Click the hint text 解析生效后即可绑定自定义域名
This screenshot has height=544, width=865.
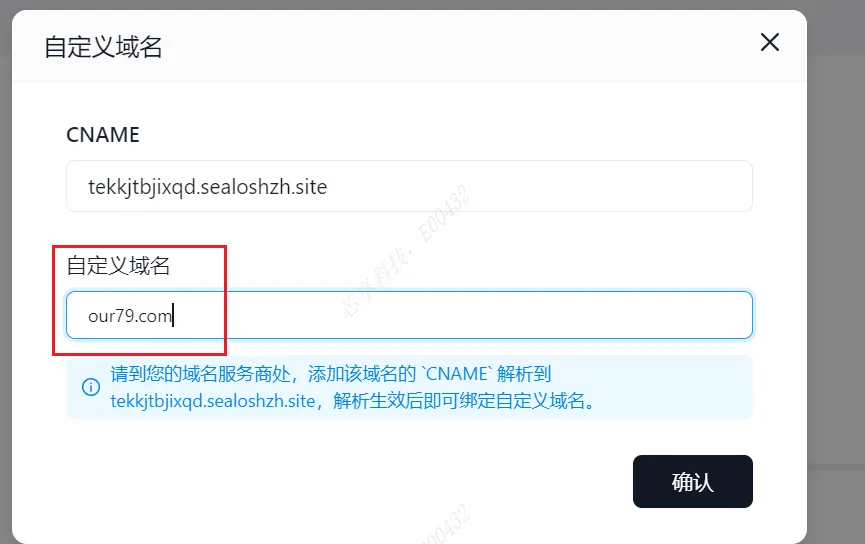pyautogui.click(x=458, y=401)
